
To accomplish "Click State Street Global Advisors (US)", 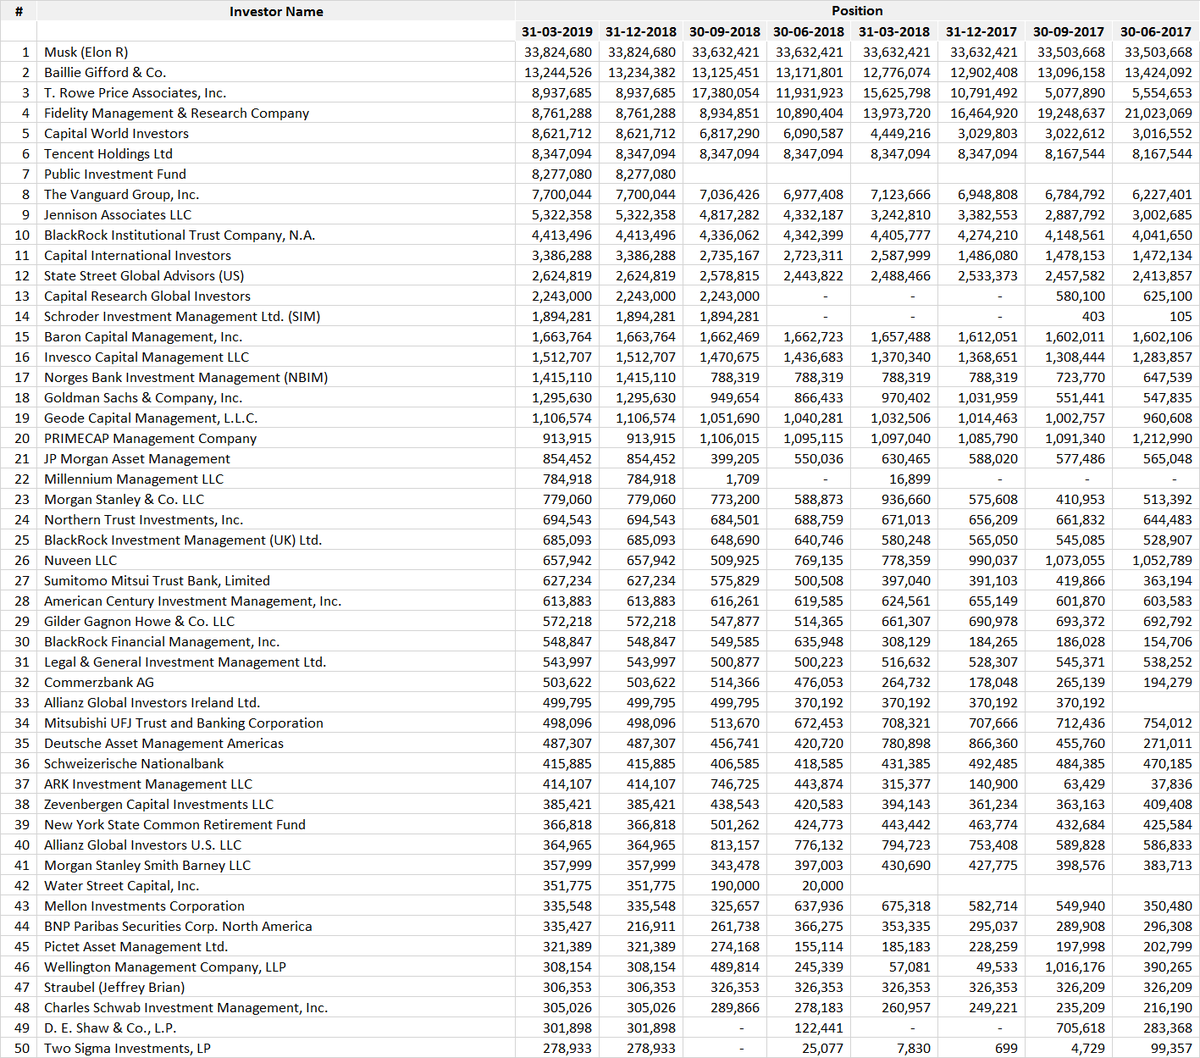I will point(144,276).
